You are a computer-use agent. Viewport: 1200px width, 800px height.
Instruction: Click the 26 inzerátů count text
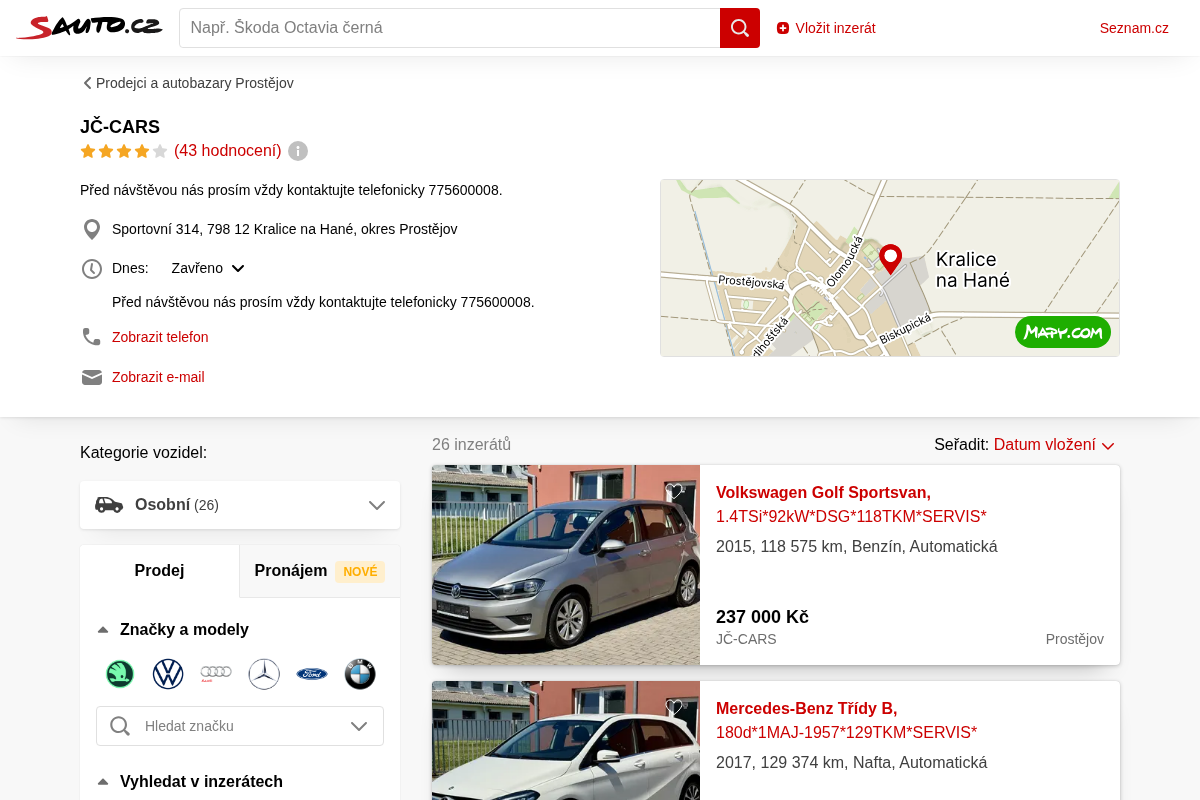coord(471,444)
